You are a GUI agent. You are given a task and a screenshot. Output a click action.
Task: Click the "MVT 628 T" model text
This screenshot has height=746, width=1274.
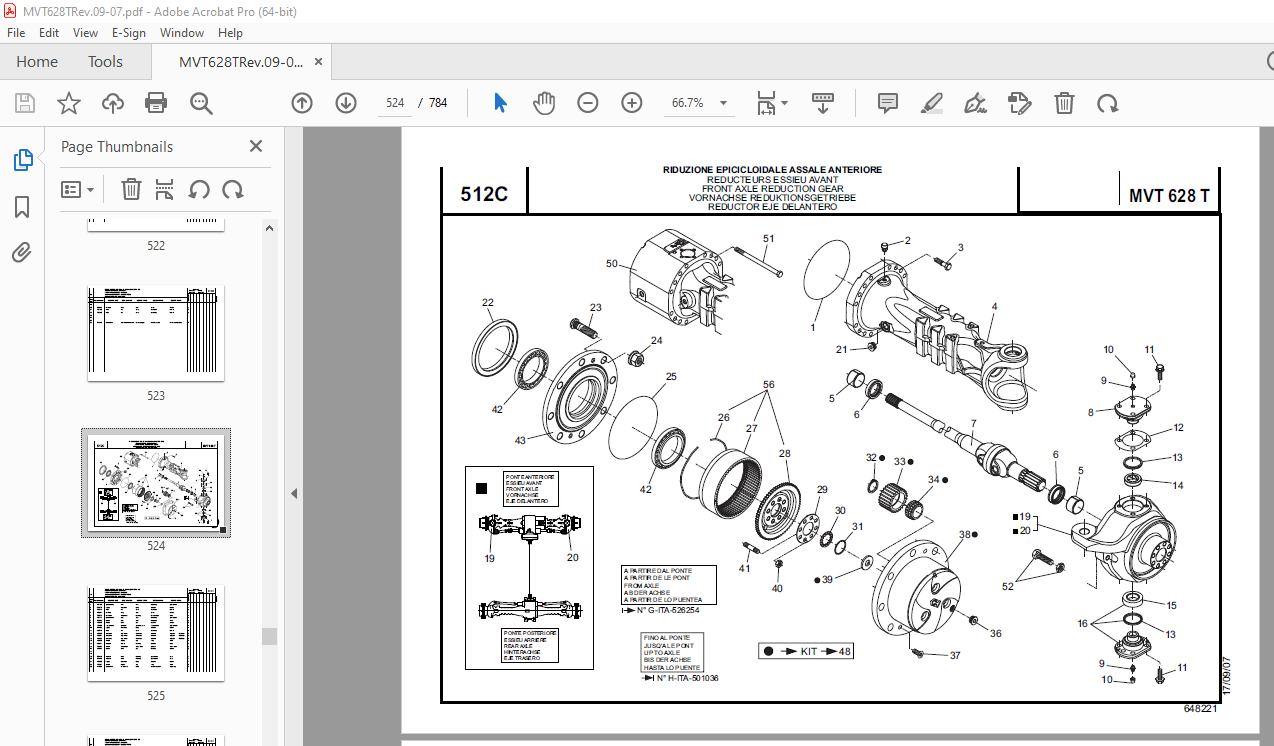click(x=1169, y=196)
